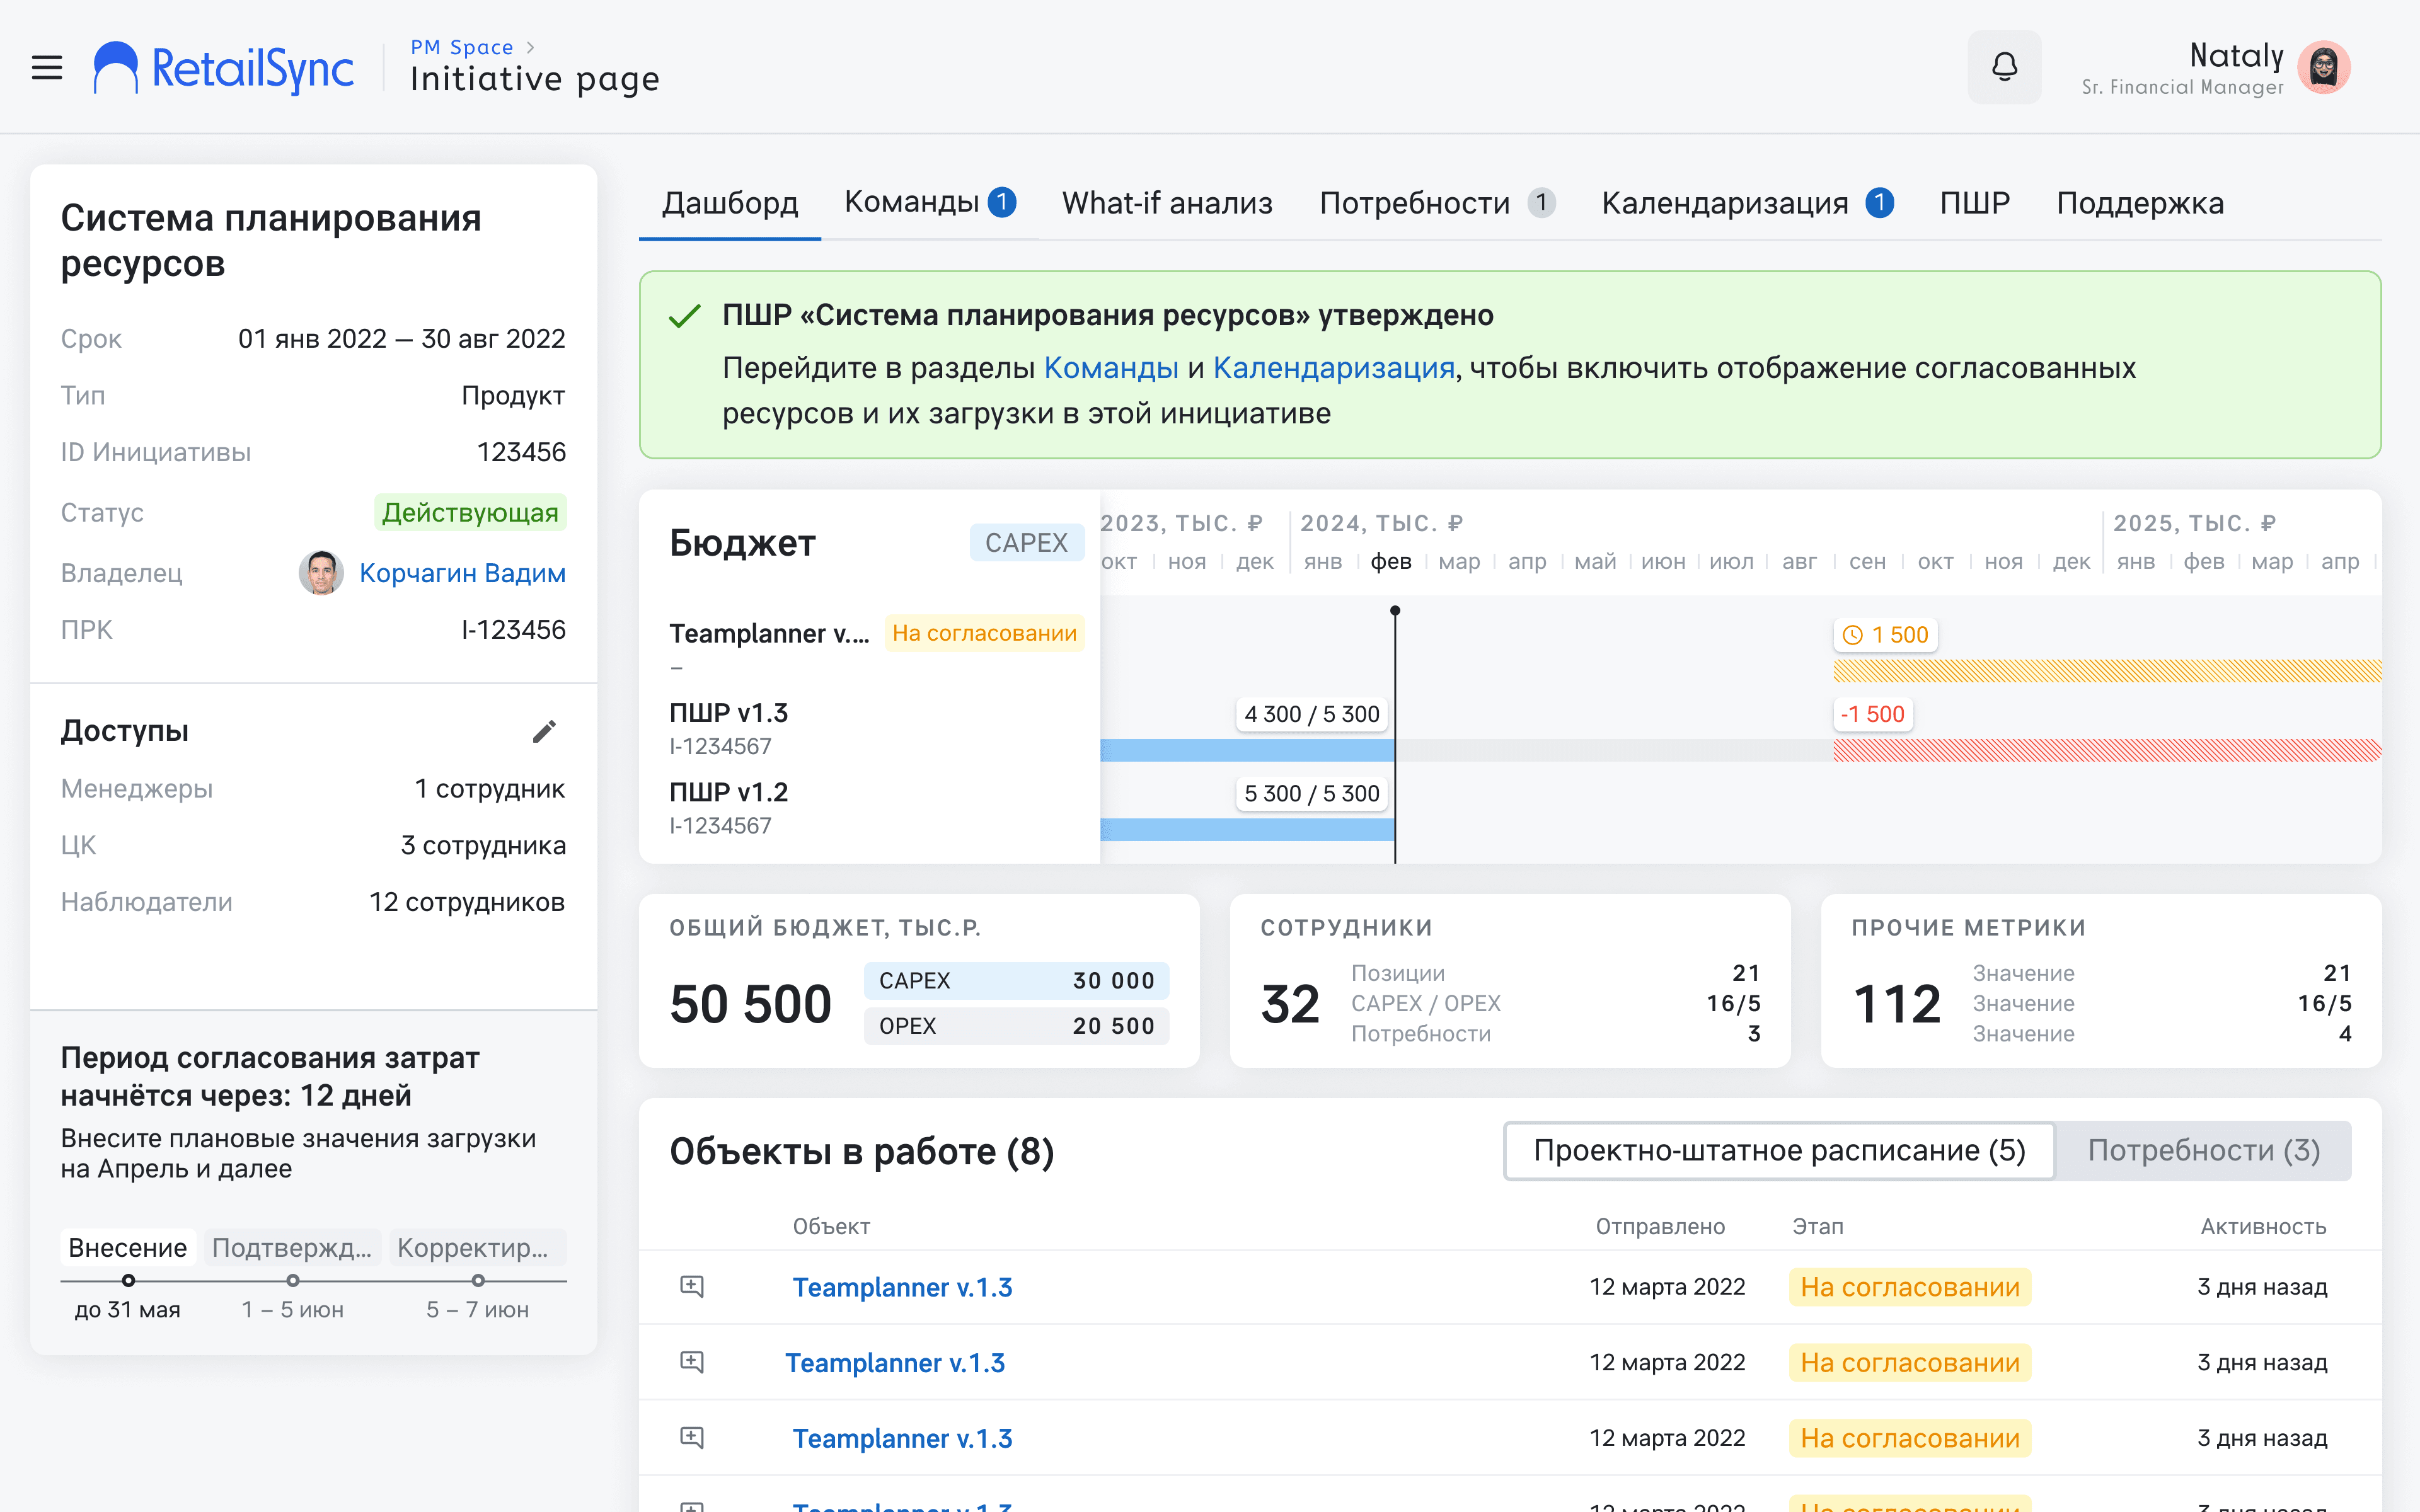The width and height of the screenshot is (2420, 1512).
Task: Click the Внесение point on timeline slider
Action: click(128, 1281)
